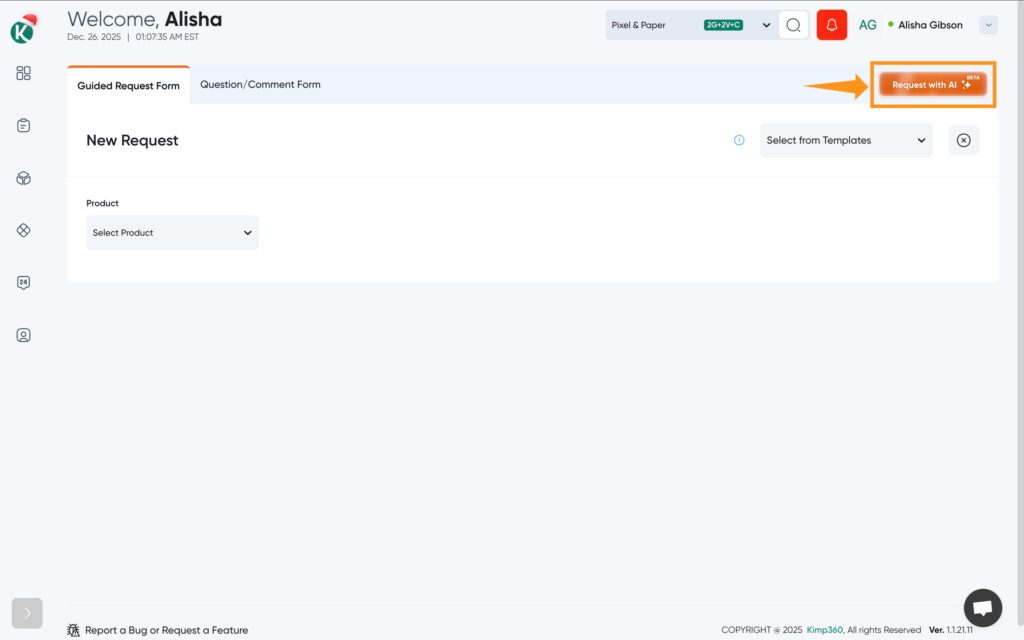Image resolution: width=1024 pixels, height=640 pixels.
Task: Open the profile icon at sidebar bottom
Action: 22,335
